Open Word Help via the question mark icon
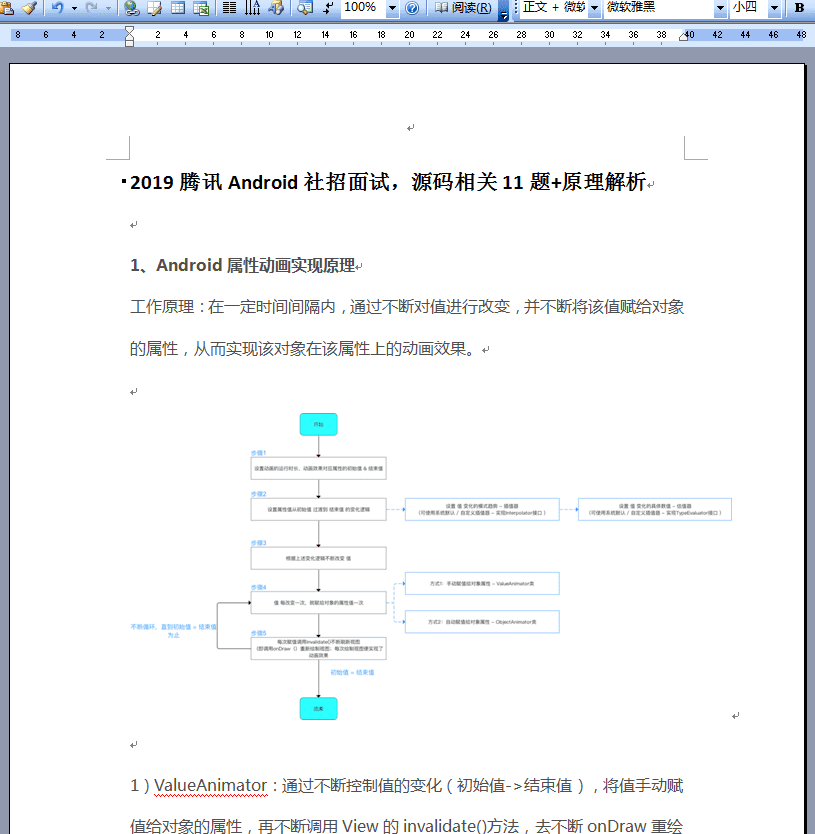 pos(410,9)
